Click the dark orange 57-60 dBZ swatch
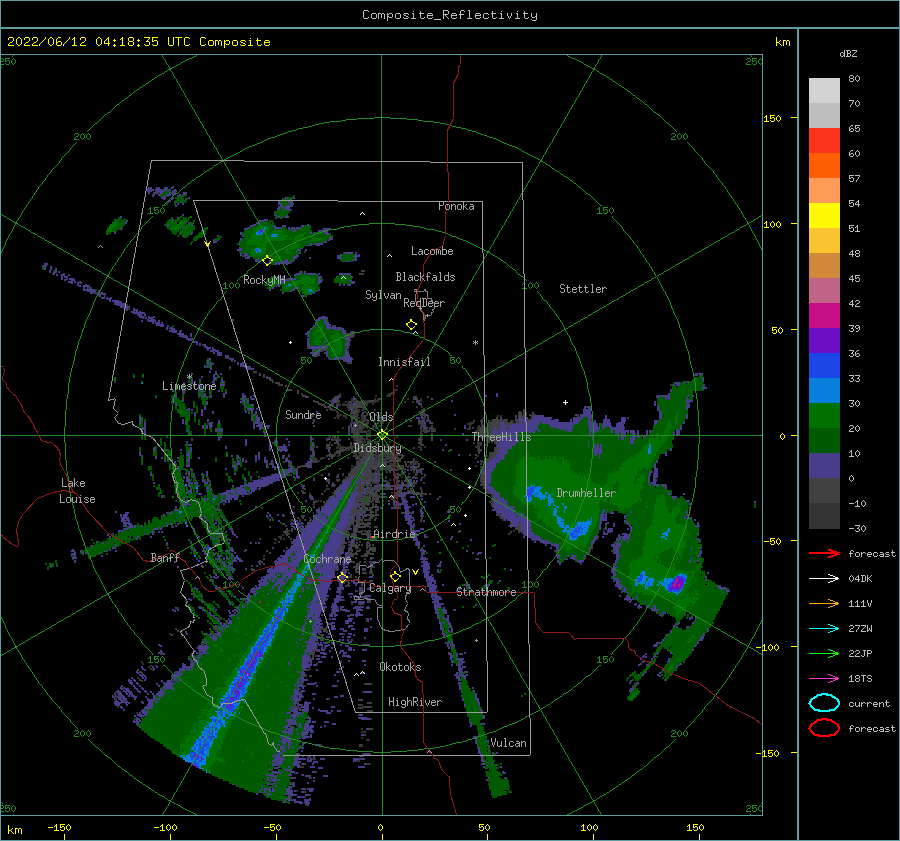 point(824,165)
